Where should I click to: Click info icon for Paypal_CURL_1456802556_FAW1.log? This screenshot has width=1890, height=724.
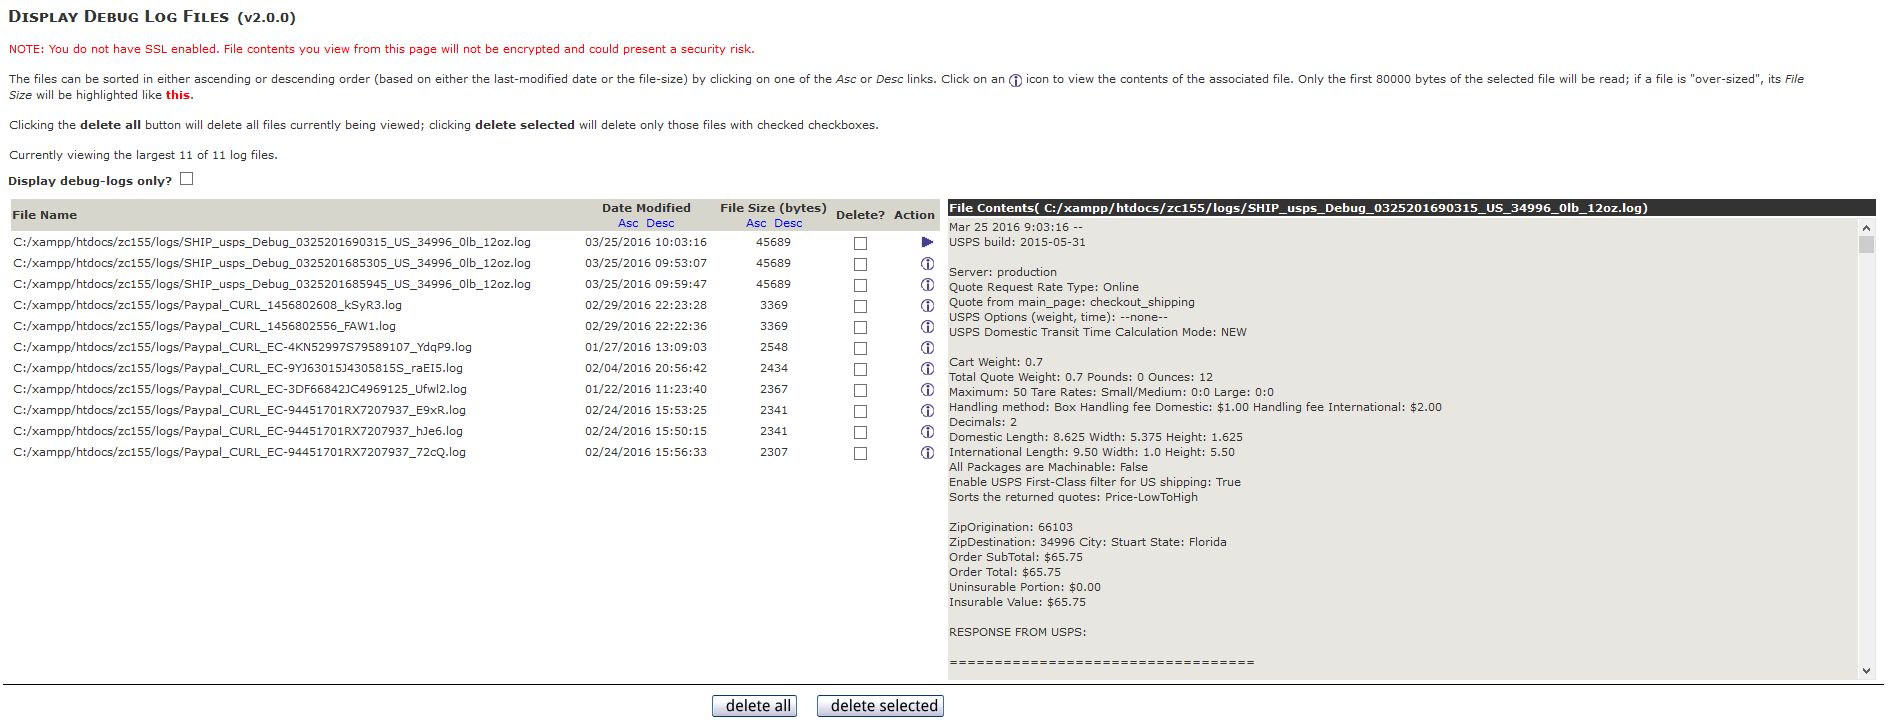pyautogui.click(x=927, y=327)
